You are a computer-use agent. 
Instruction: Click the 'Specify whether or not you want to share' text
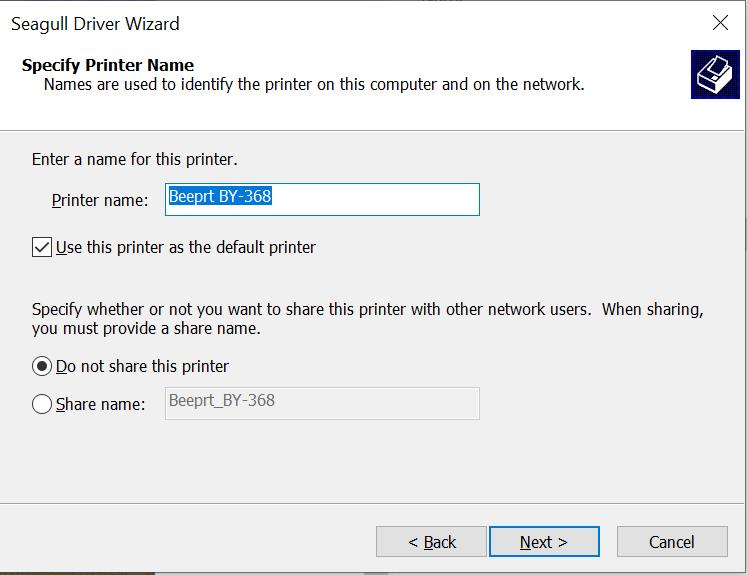pos(367,319)
